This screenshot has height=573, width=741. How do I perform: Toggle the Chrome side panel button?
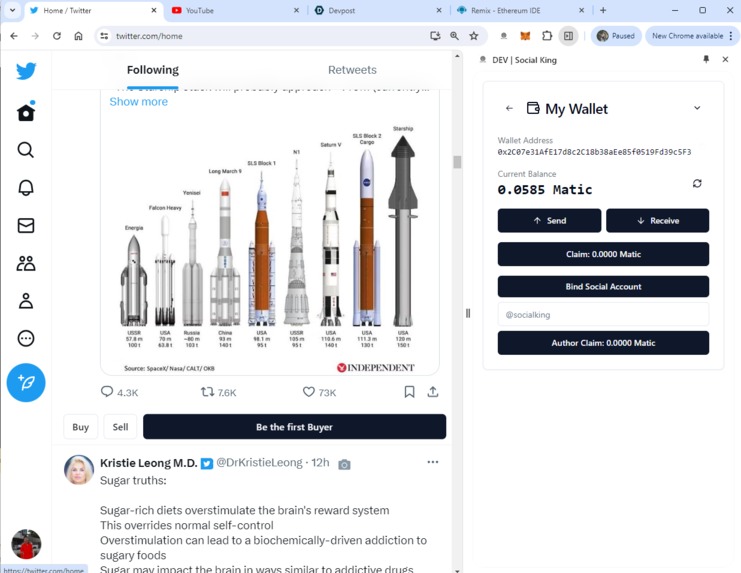coord(569,36)
